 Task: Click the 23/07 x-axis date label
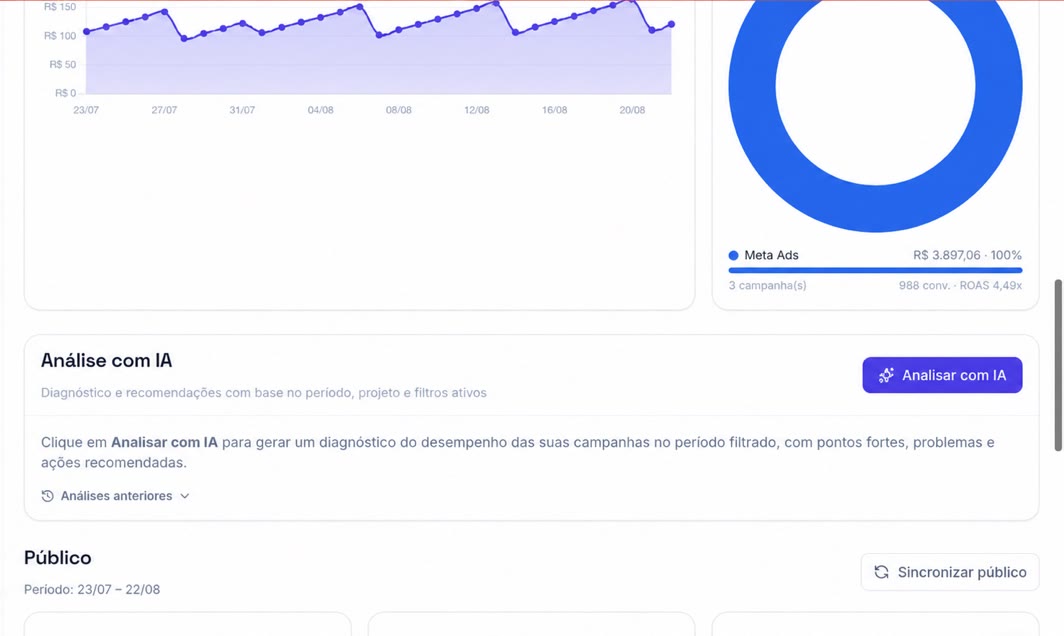86,110
